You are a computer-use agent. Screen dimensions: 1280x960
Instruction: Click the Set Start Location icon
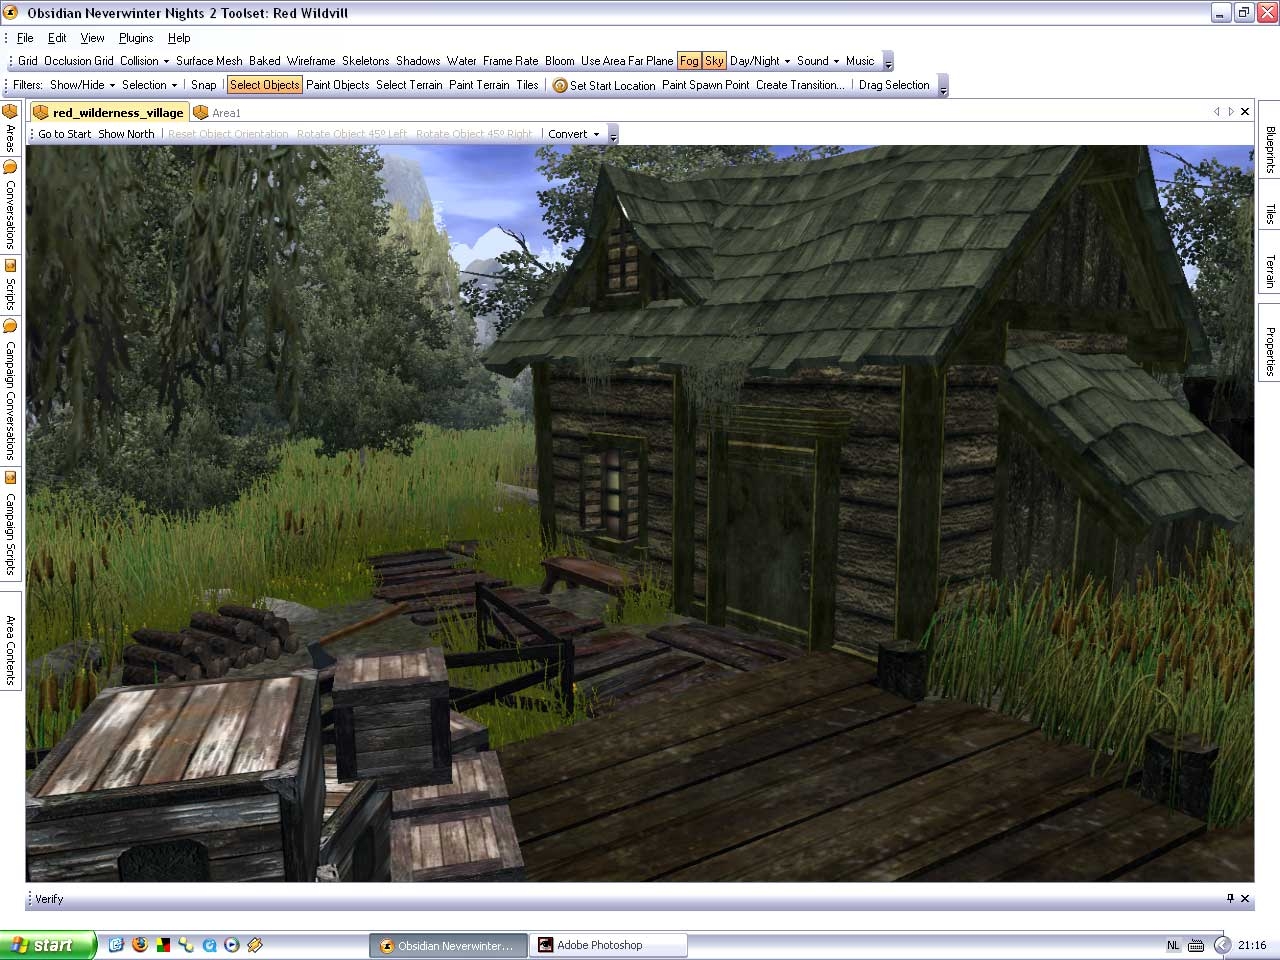(560, 86)
